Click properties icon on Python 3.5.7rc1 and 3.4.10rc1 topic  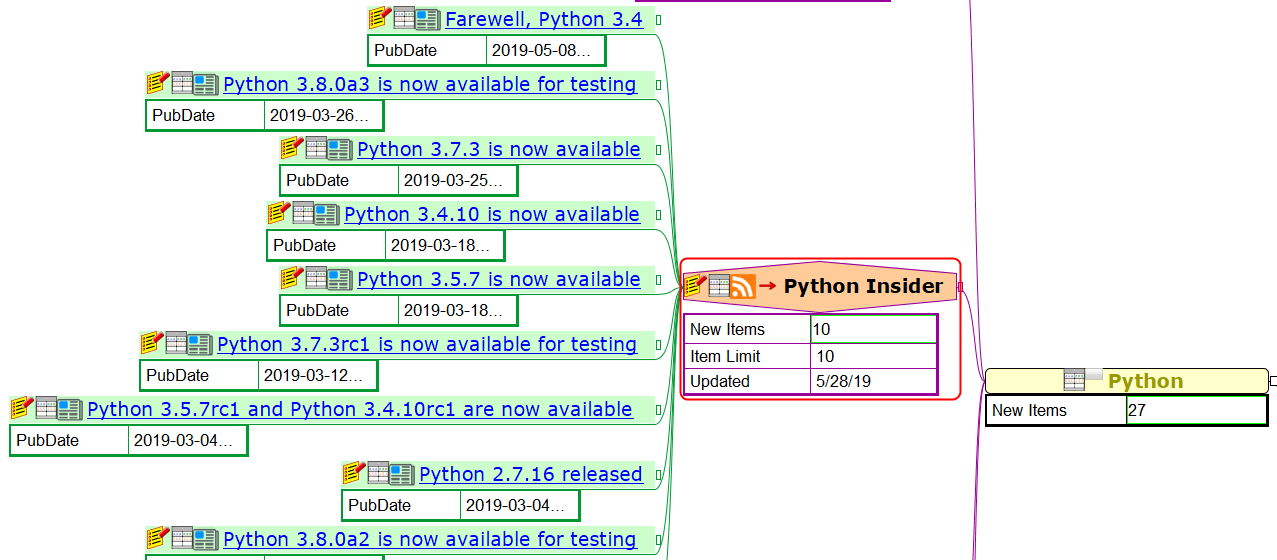pyautogui.click(x=46, y=407)
